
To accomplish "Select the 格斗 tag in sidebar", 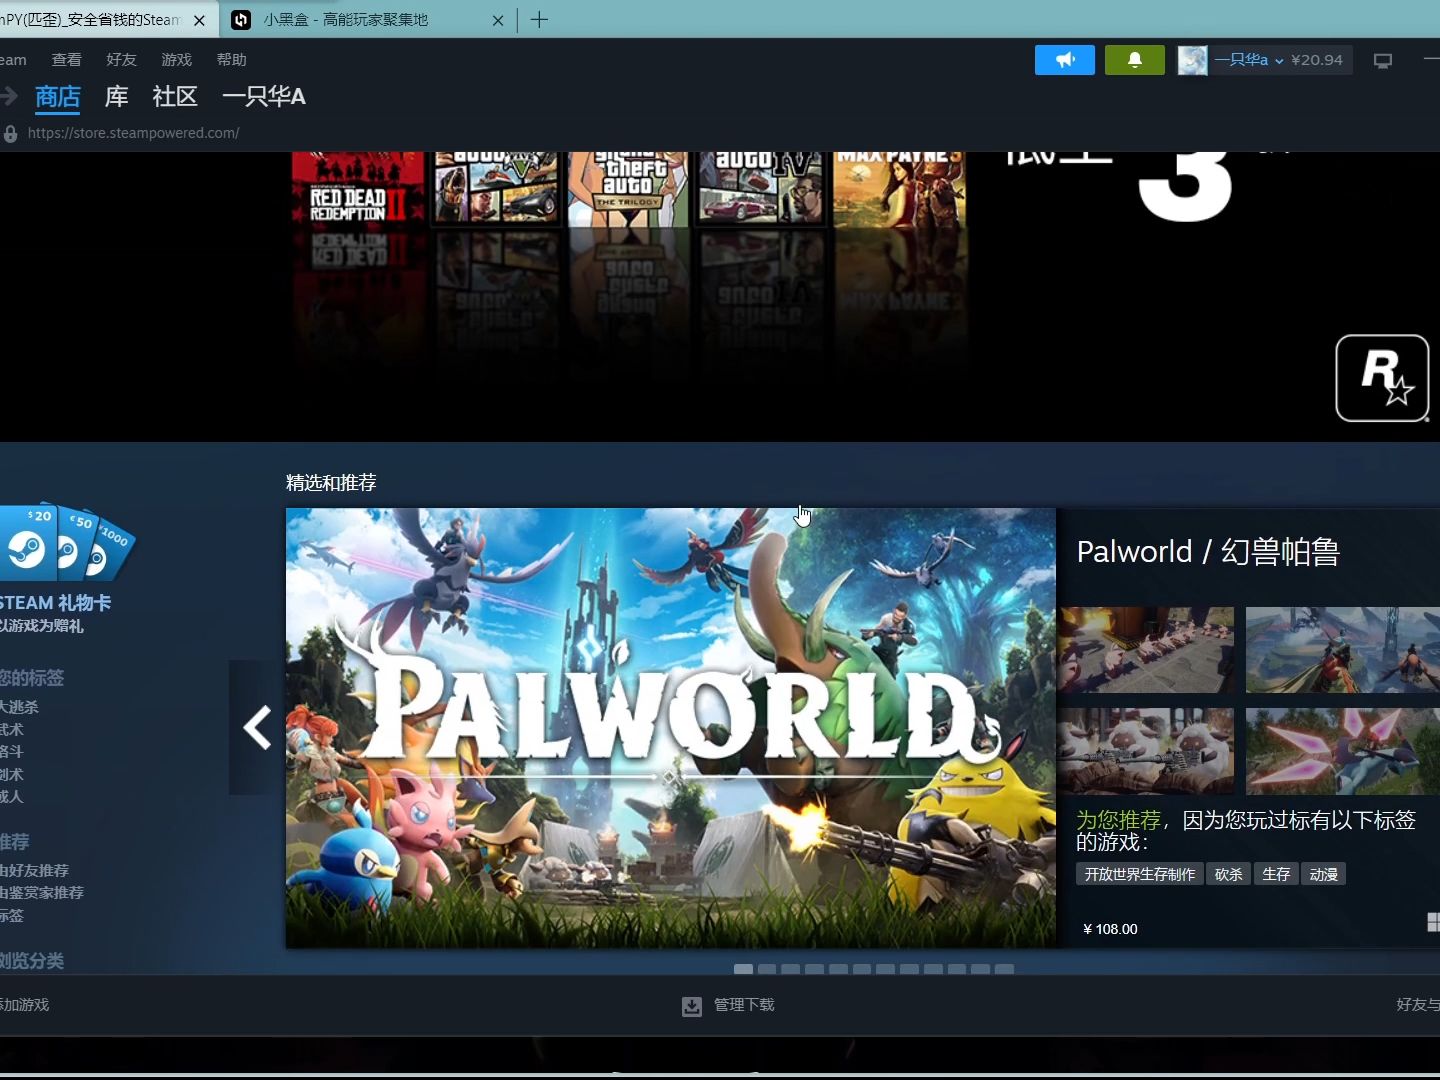I will [11, 751].
